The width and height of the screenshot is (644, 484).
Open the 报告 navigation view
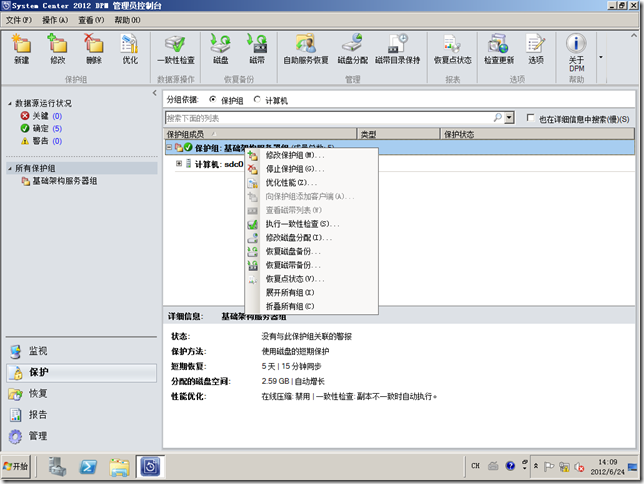(x=81, y=415)
